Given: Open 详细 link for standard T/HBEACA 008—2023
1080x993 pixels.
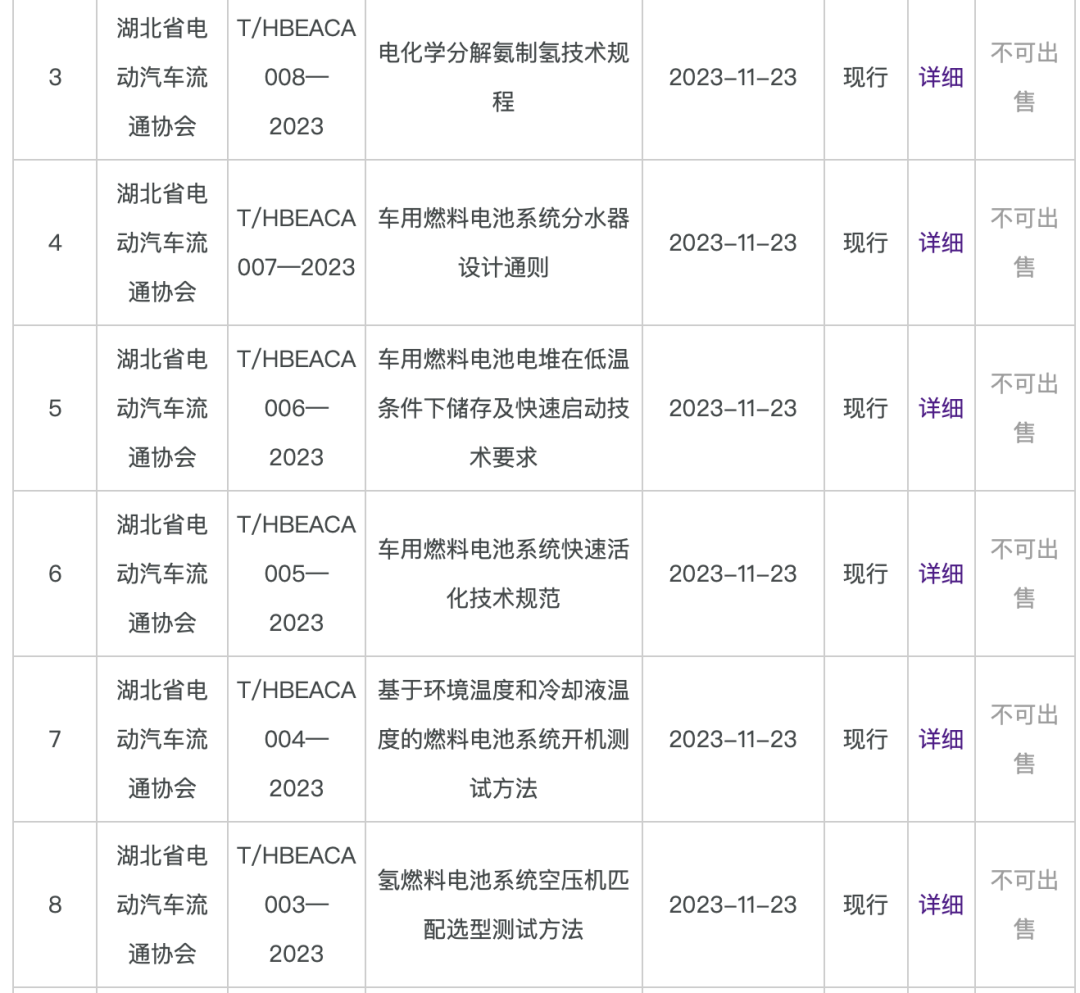Looking at the screenshot, I should (939, 77).
